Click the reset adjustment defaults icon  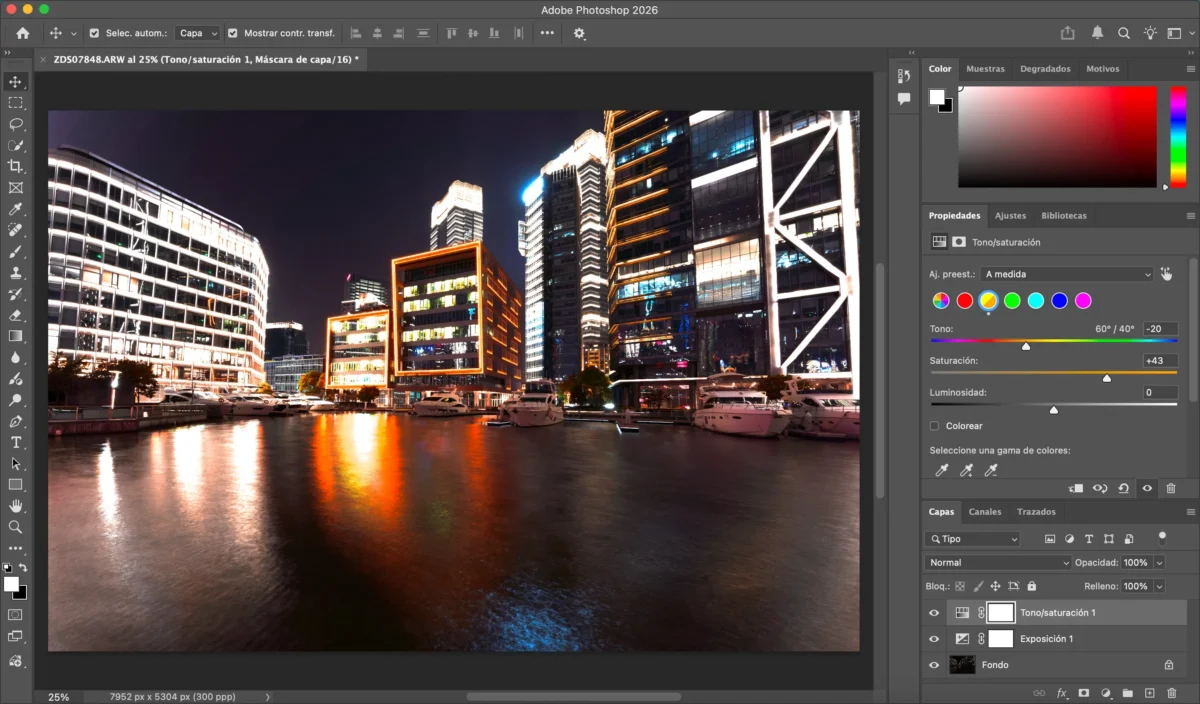[1123, 489]
